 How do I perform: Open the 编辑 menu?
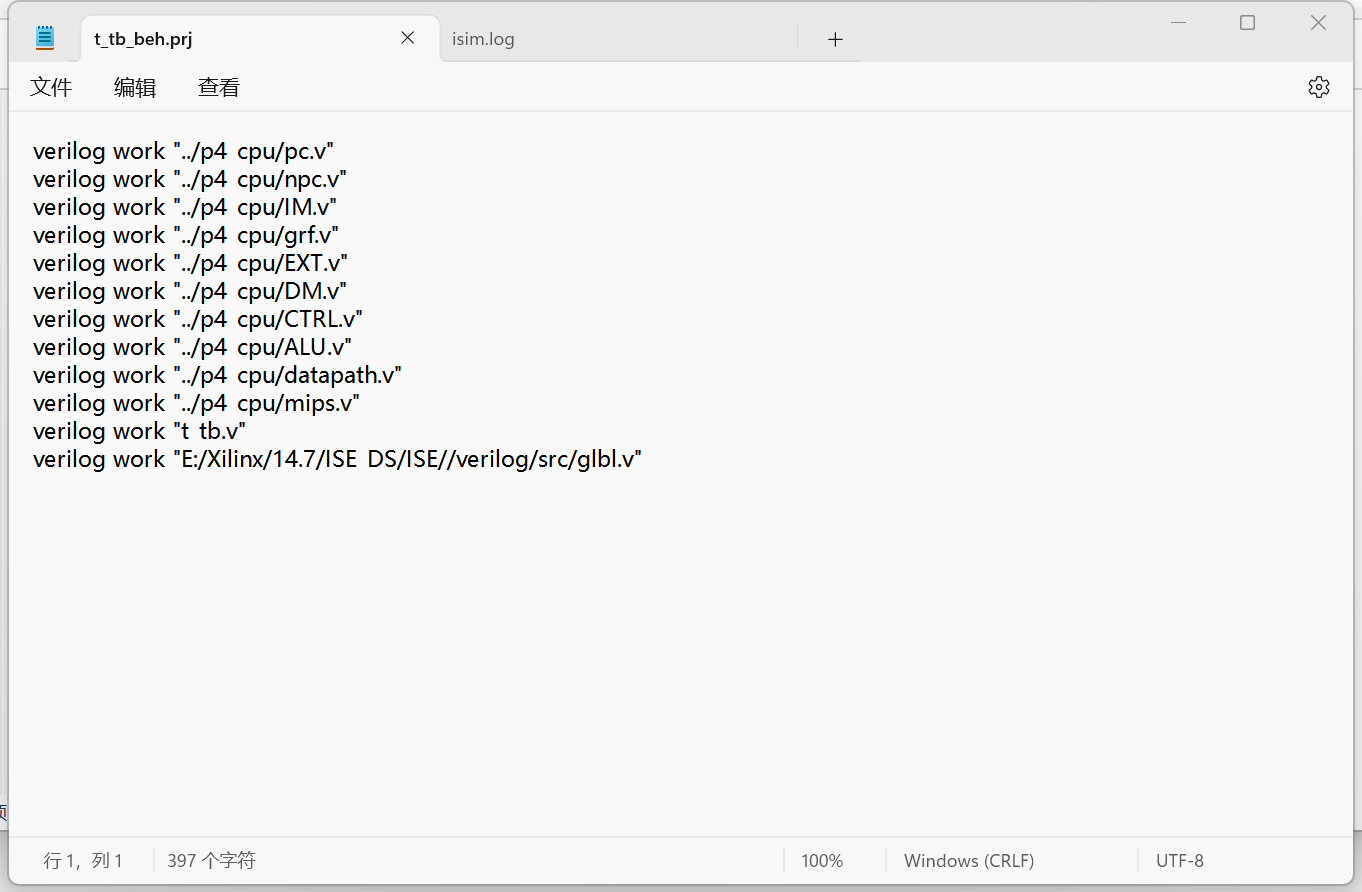click(135, 87)
